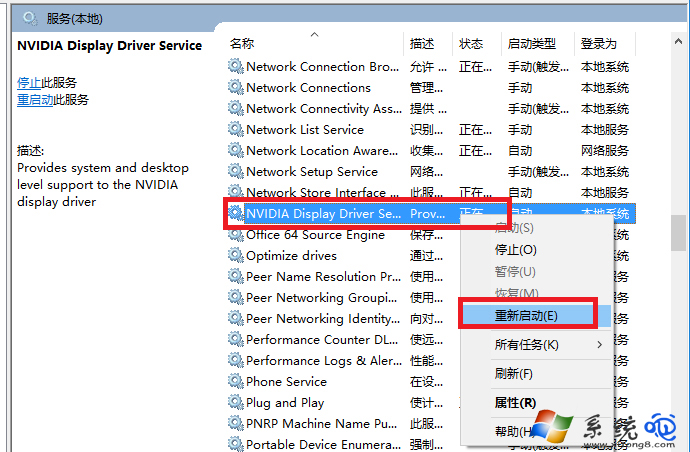Click the Stop (停止) service link
The height and width of the screenshot is (452, 690).
click(x=29, y=83)
